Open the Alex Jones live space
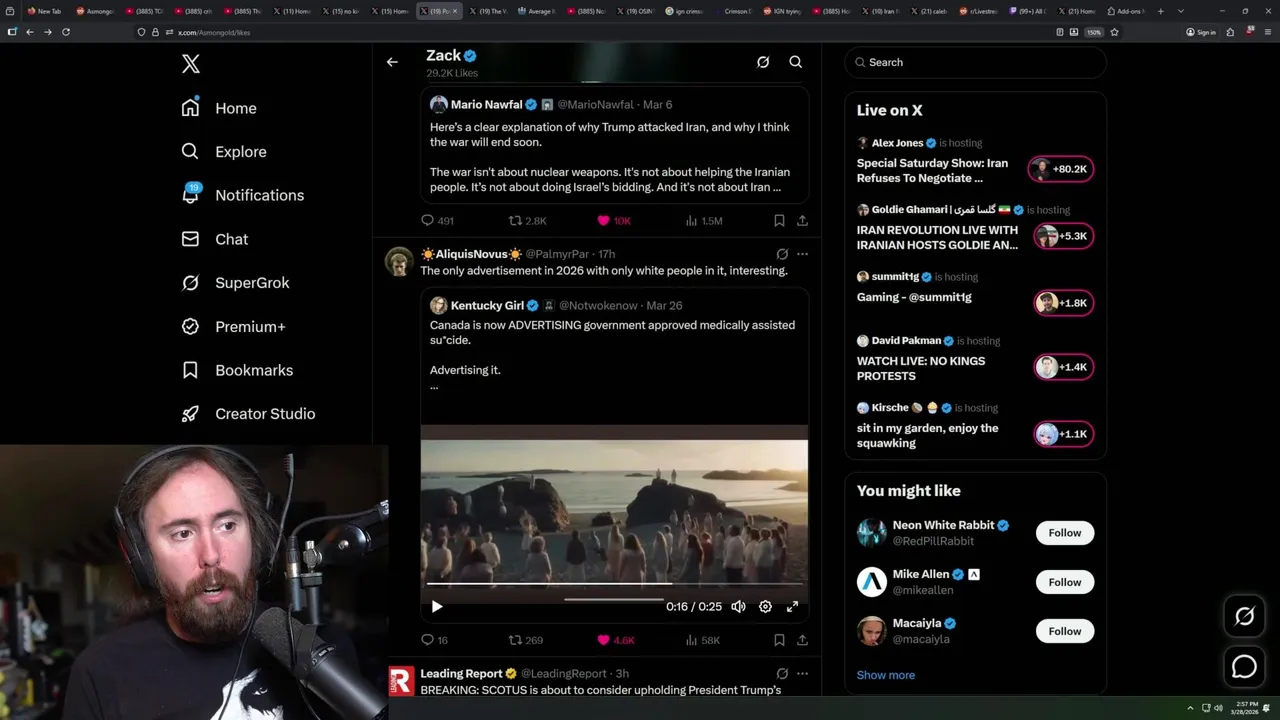This screenshot has height=720, width=1280. 932,170
